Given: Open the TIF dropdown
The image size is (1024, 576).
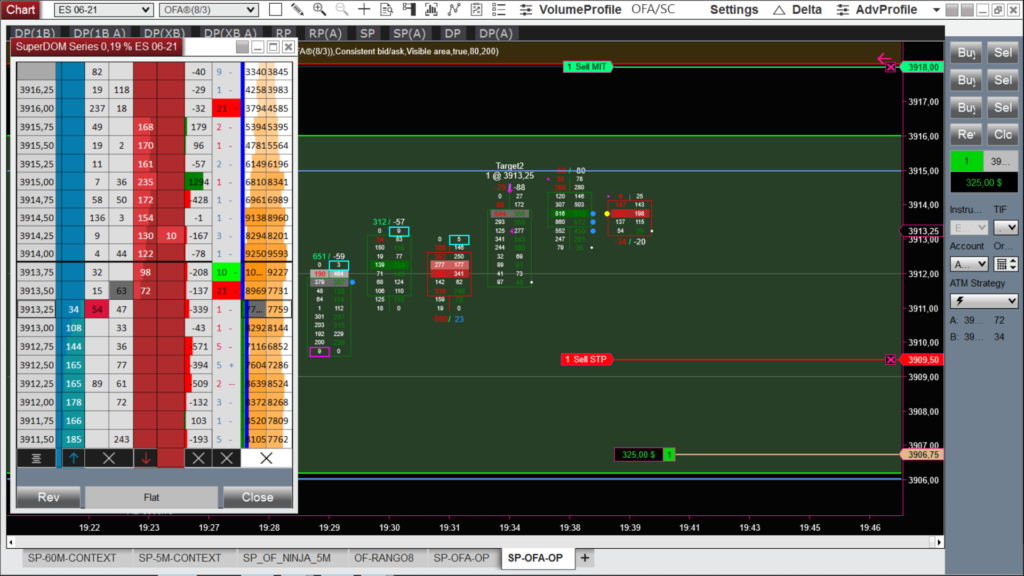Looking at the screenshot, I should (1006, 227).
